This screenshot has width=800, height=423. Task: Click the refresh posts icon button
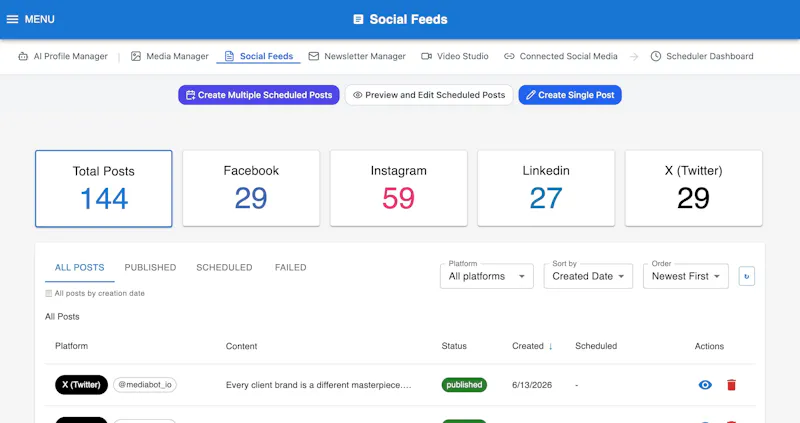tap(746, 276)
